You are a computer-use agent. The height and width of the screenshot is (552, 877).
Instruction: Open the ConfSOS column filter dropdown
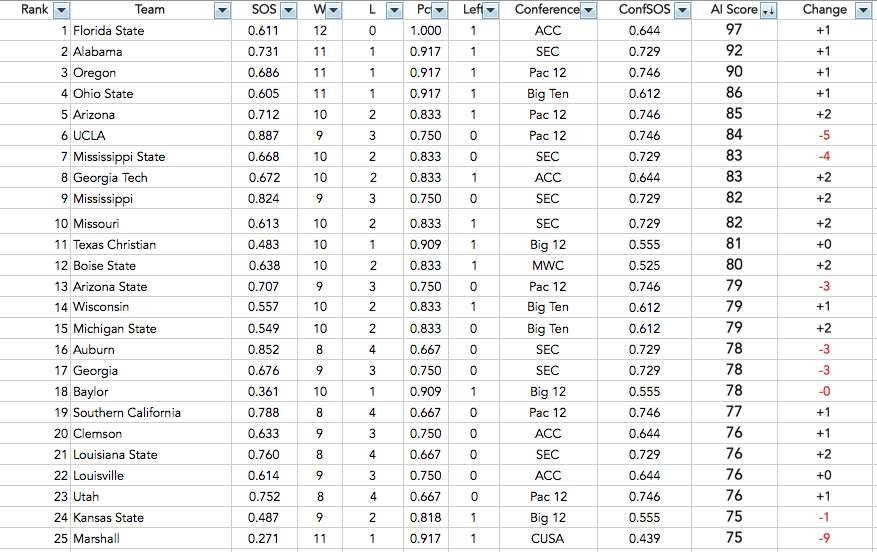coord(682,10)
